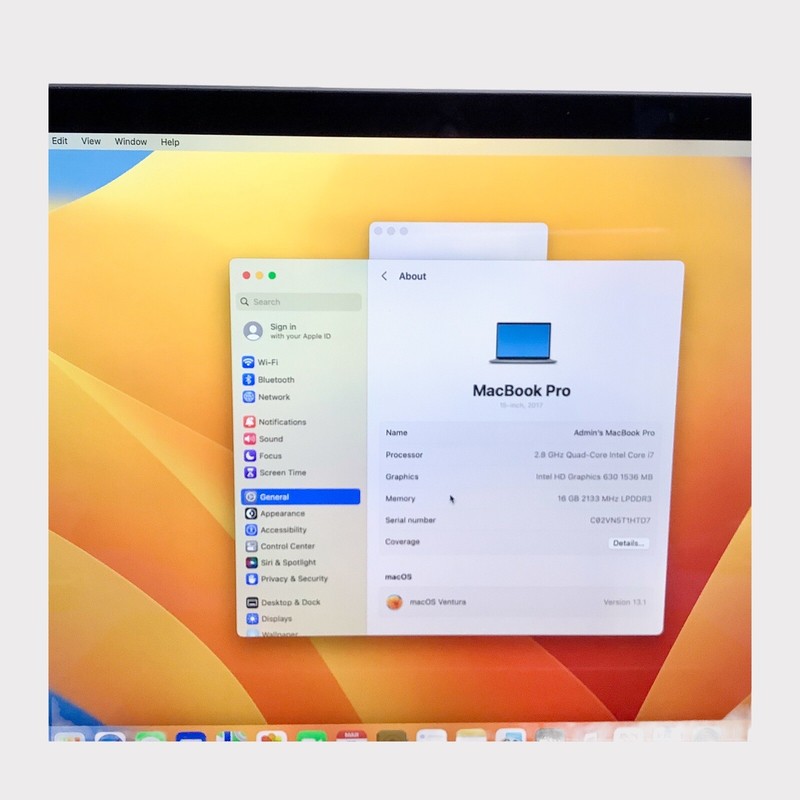
Task: Click the Apple ID avatar icon
Action: [253, 331]
